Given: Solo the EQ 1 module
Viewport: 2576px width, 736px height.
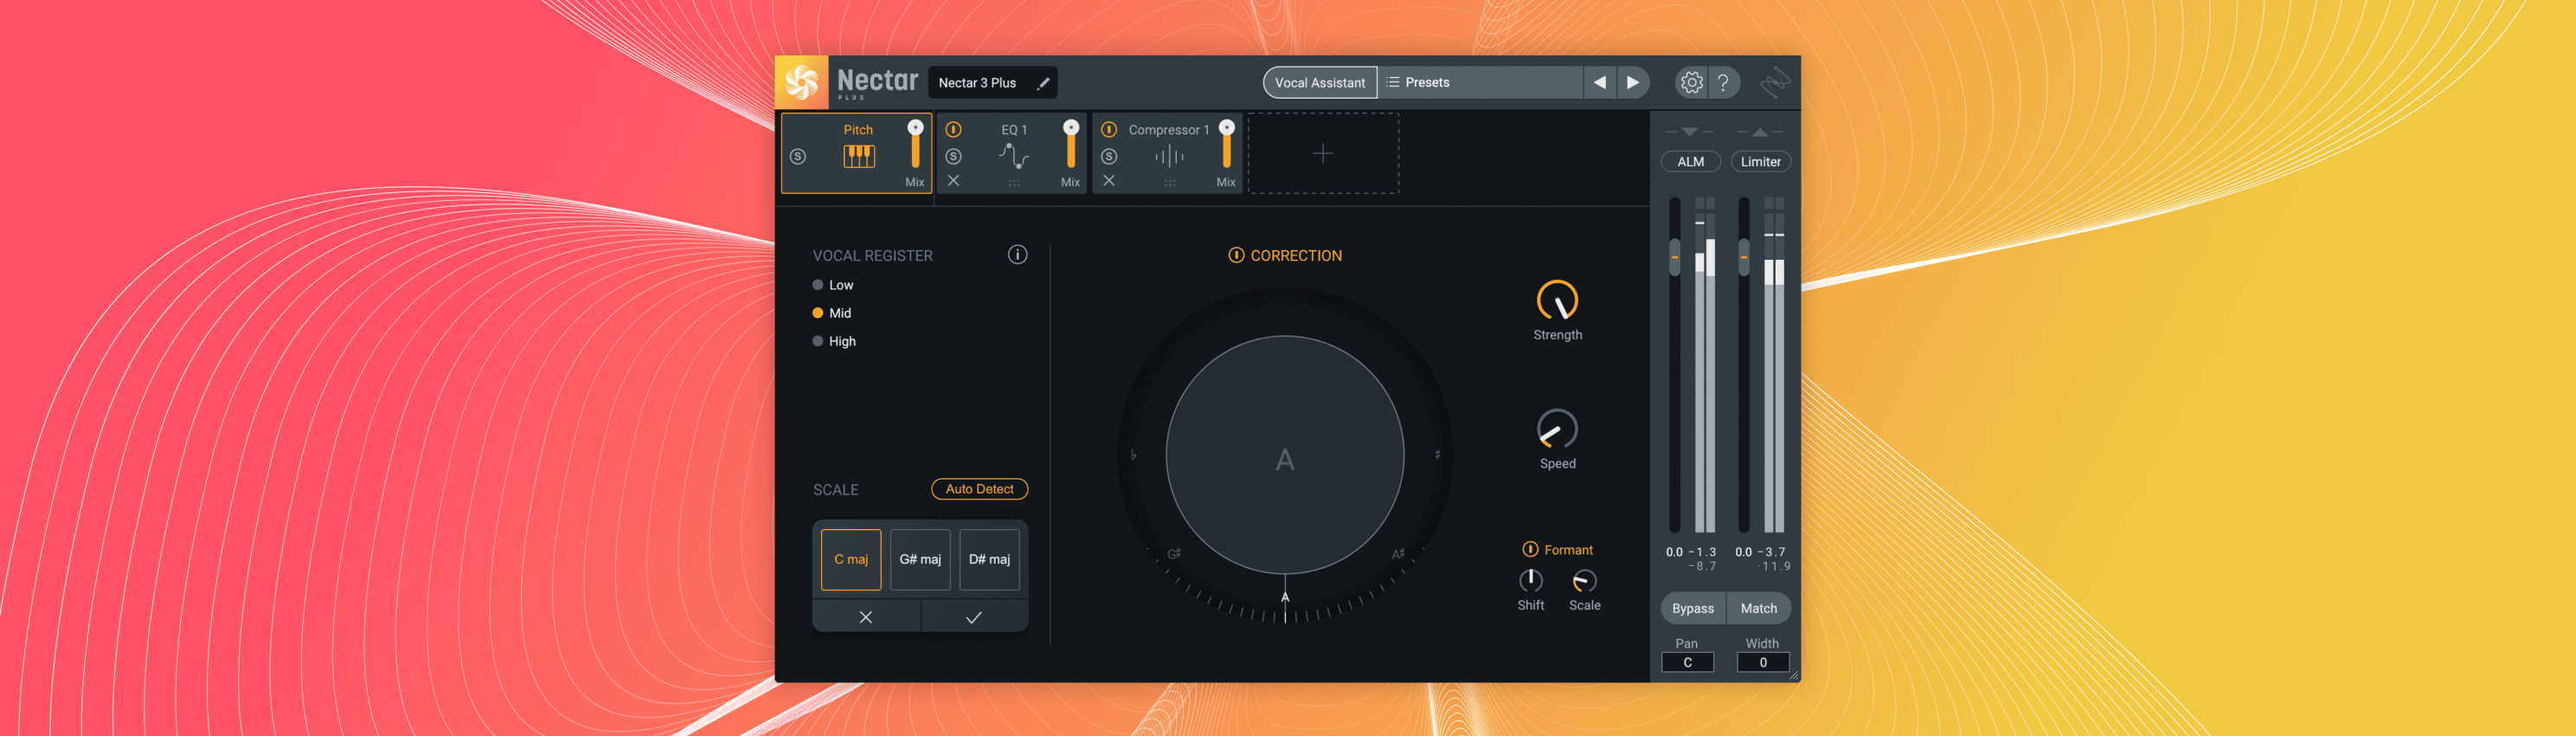Looking at the screenshot, I should coord(953,157).
